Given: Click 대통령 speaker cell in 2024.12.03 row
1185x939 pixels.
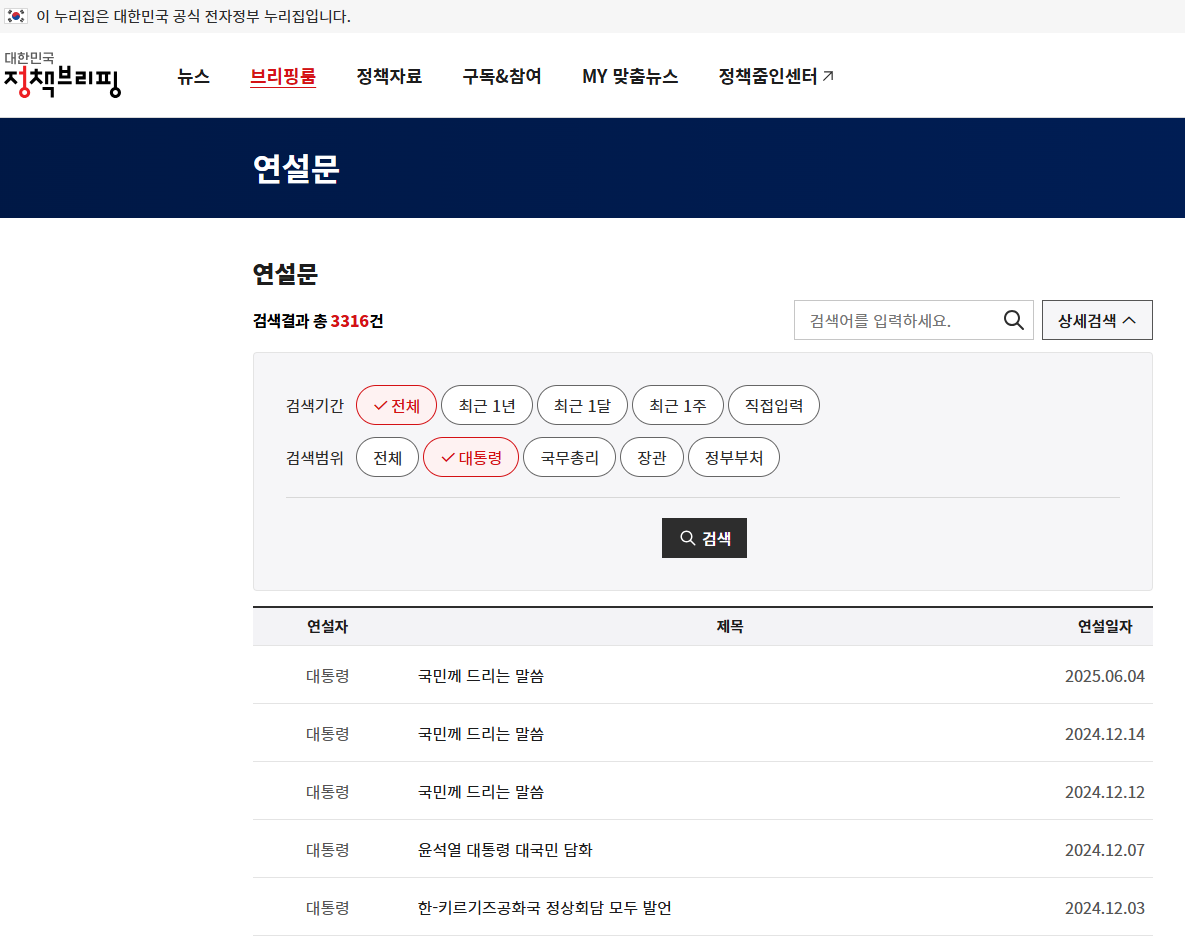Looking at the screenshot, I should pyautogui.click(x=327, y=908).
